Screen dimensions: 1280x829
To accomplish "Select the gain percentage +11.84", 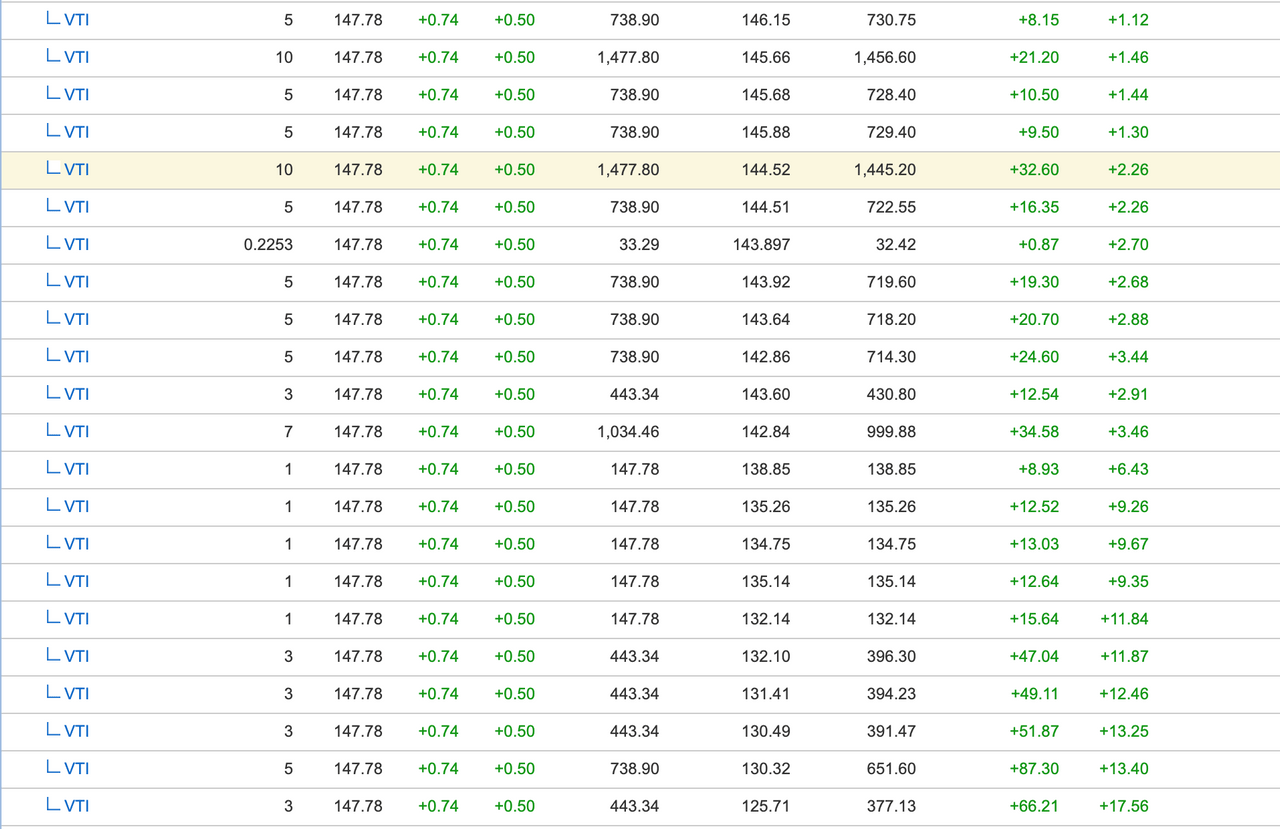I will pyautogui.click(x=1124, y=619).
